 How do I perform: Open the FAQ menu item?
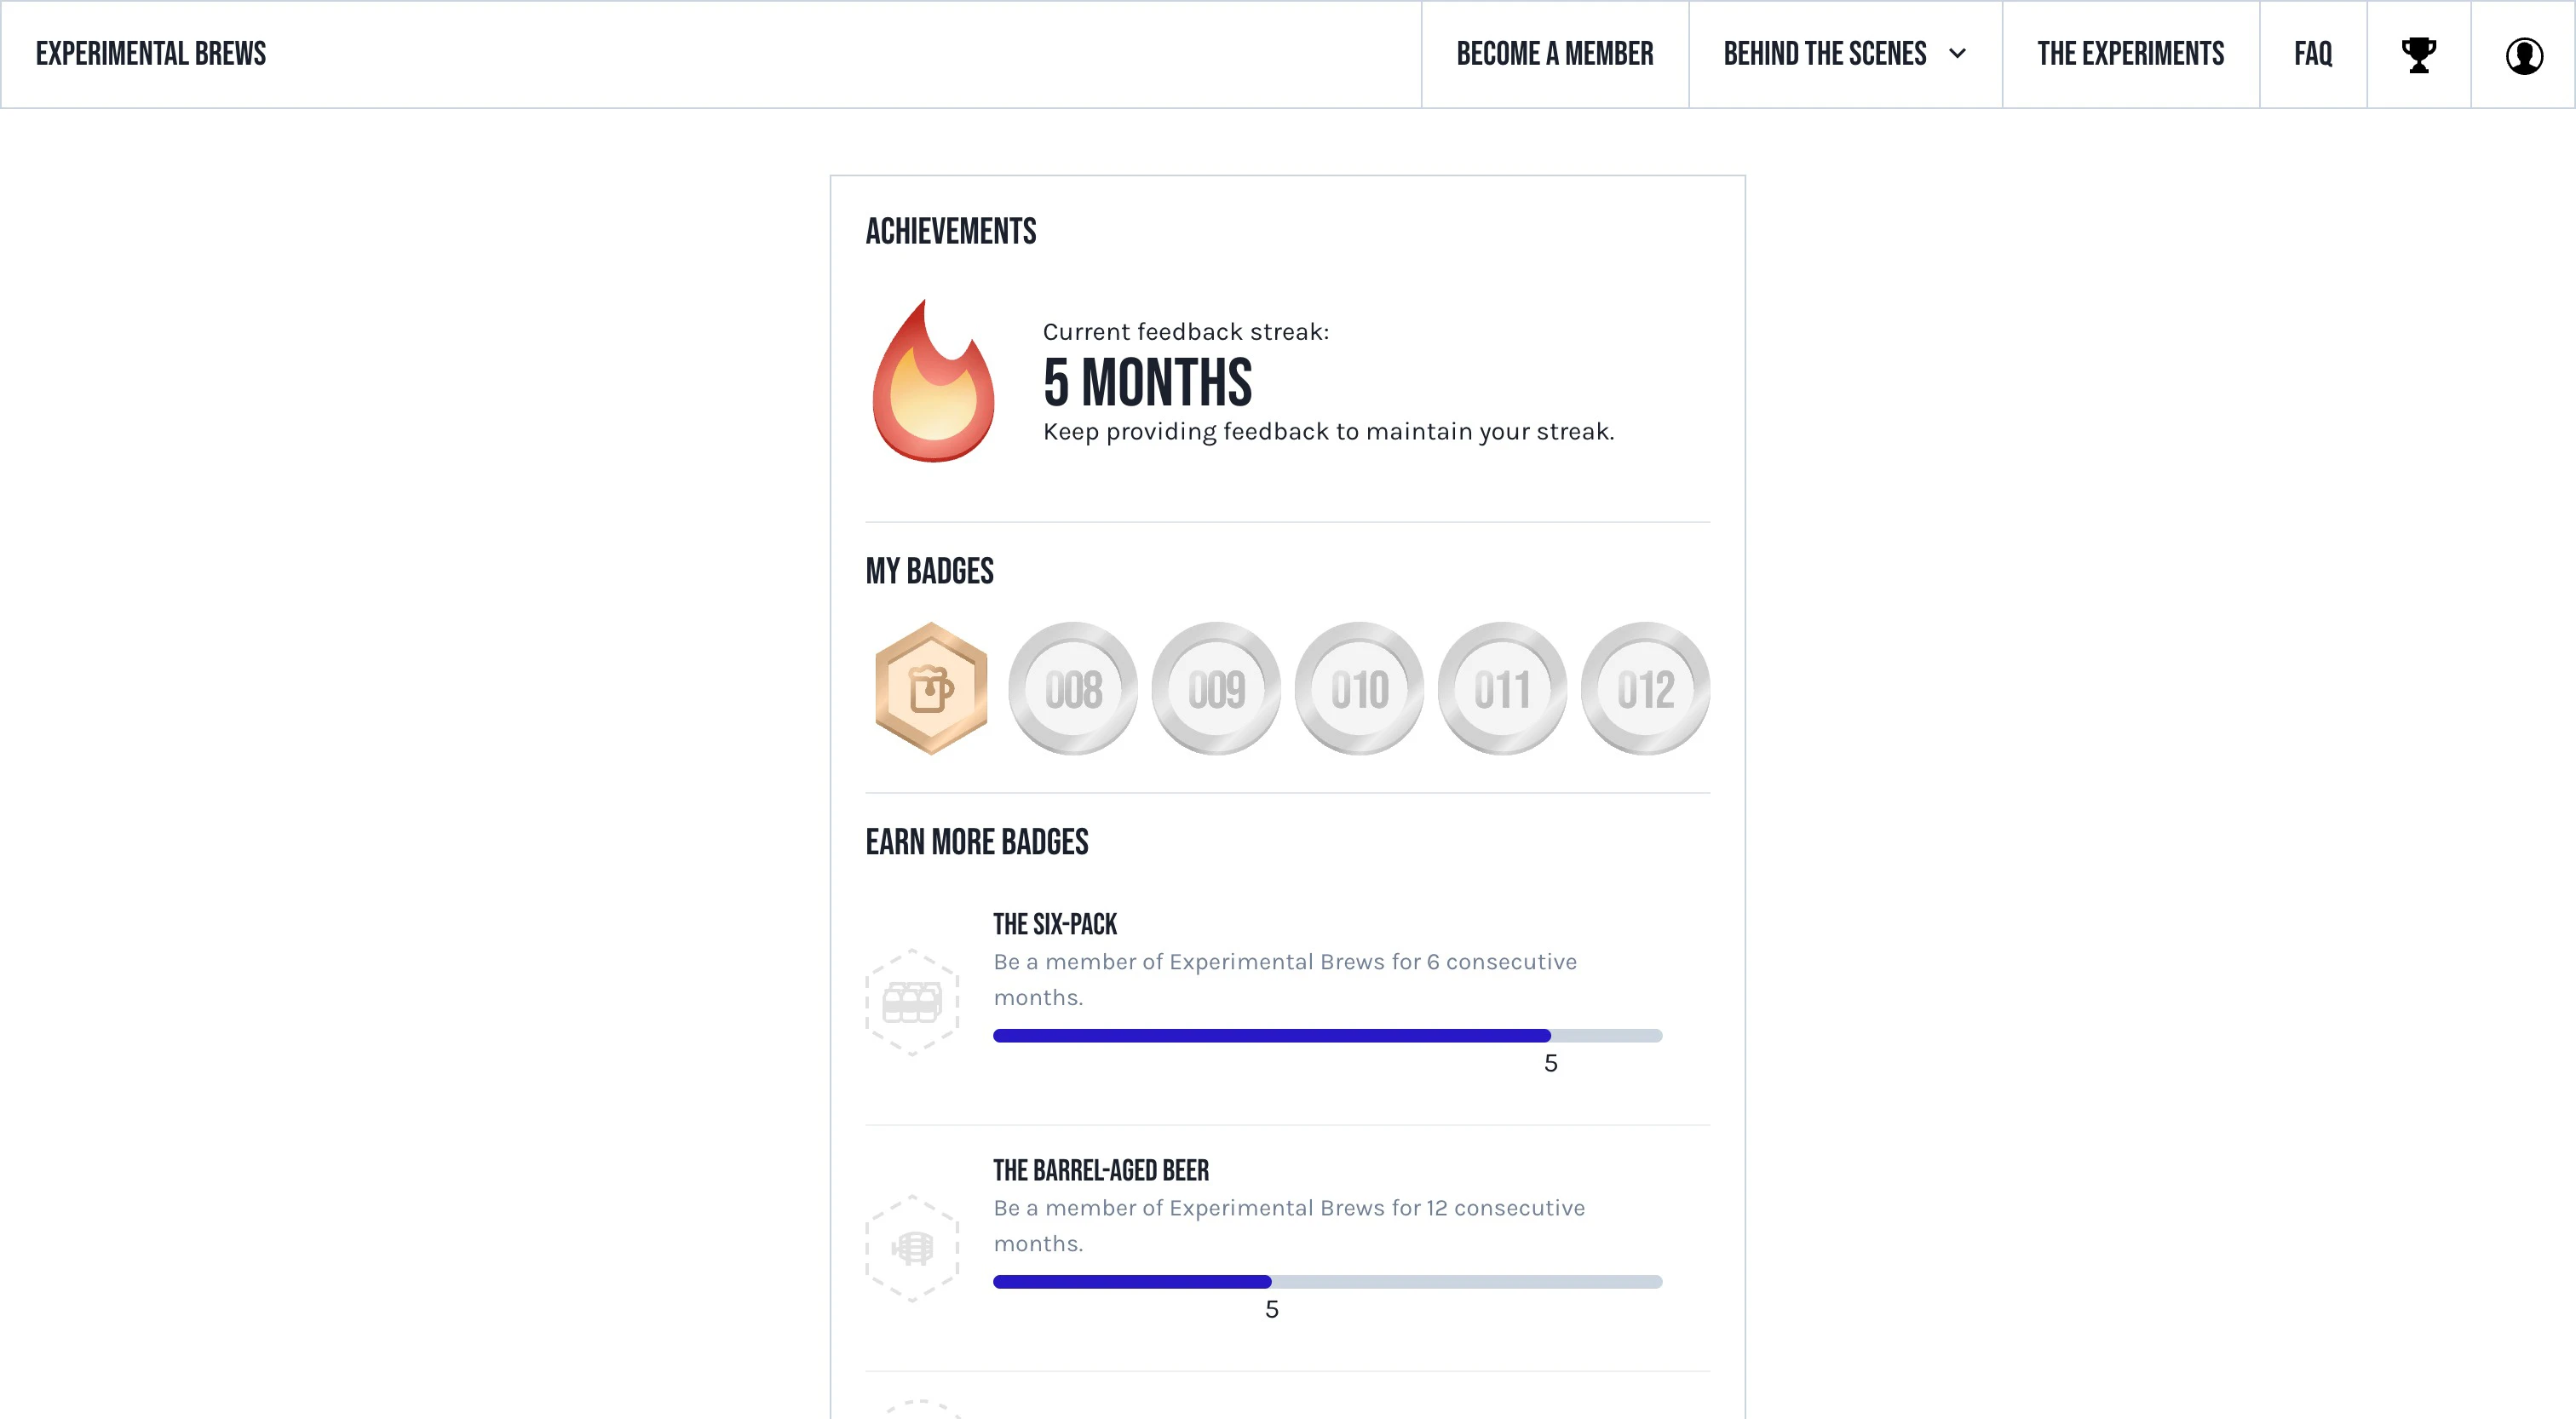click(2313, 54)
